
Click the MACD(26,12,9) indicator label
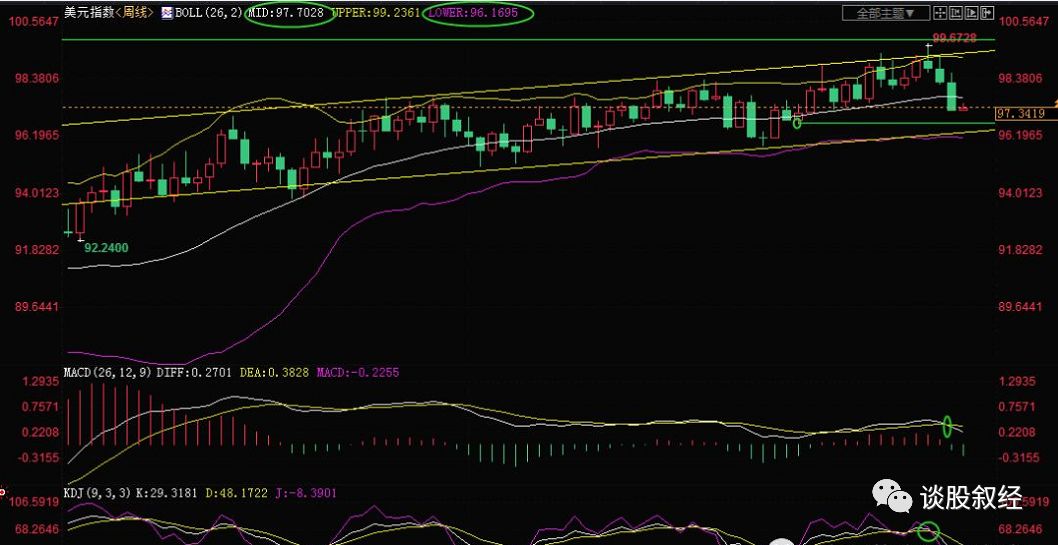[109, 372]
